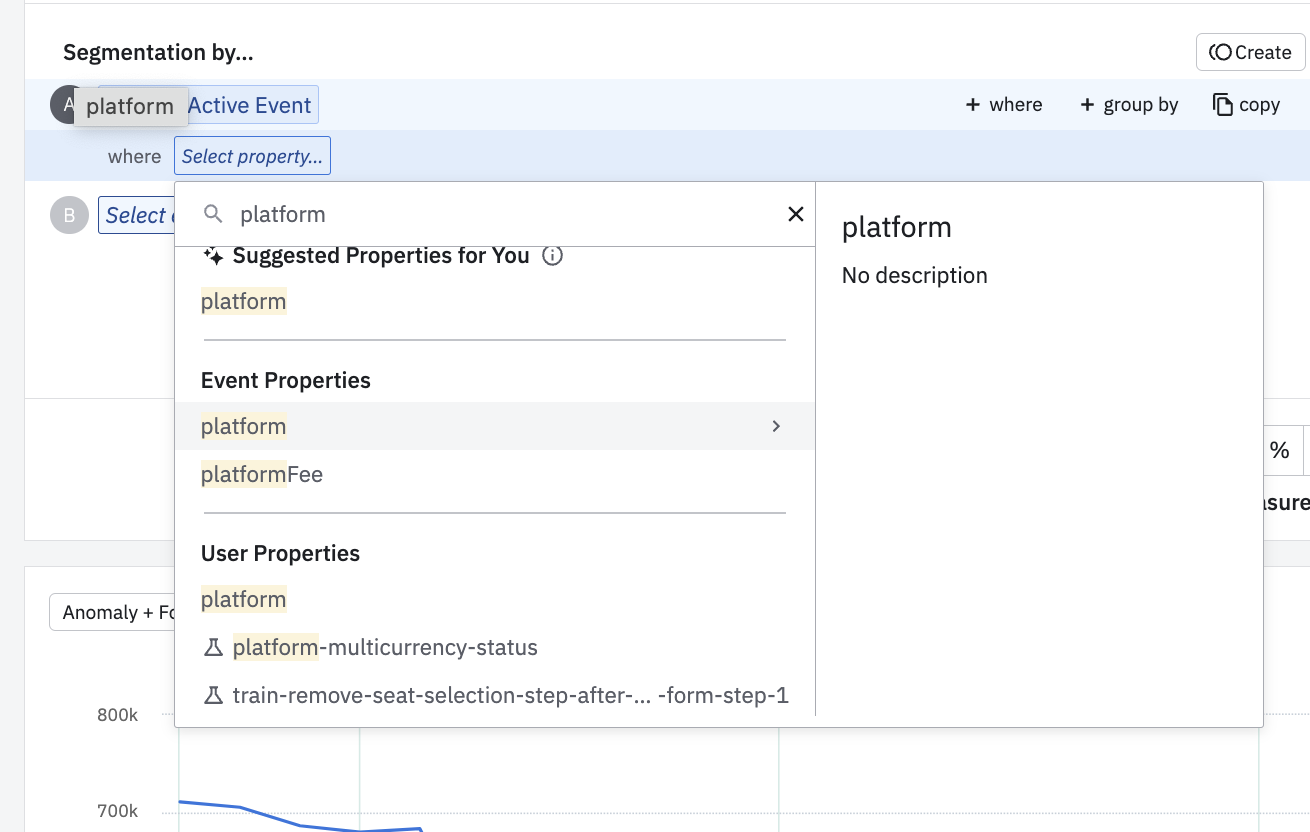Select the platform-multicurrency-status user property

[385, 648]
